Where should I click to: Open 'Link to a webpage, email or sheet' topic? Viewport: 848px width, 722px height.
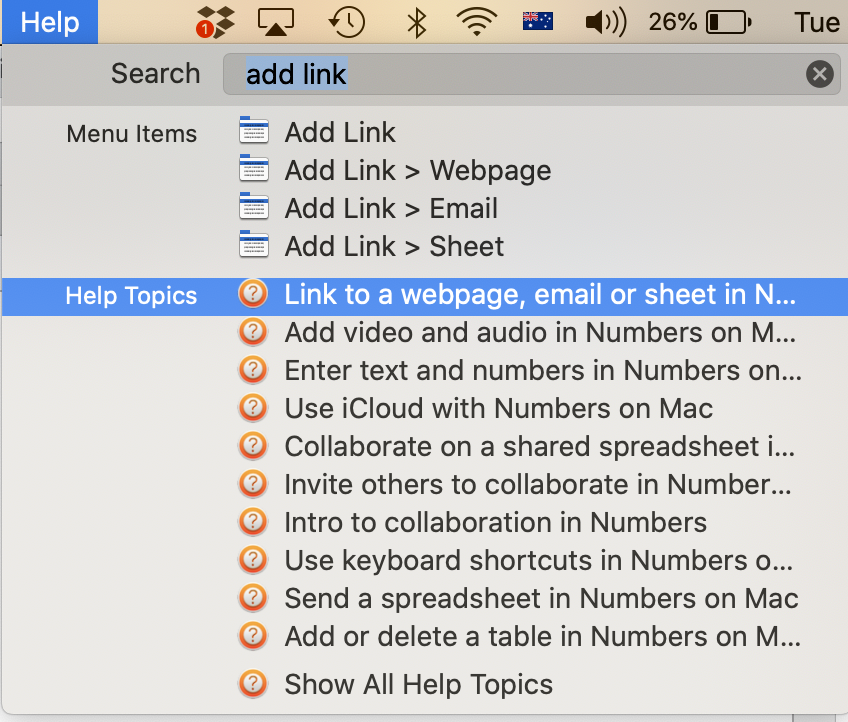pyautogui.click(x=540, y=295)
